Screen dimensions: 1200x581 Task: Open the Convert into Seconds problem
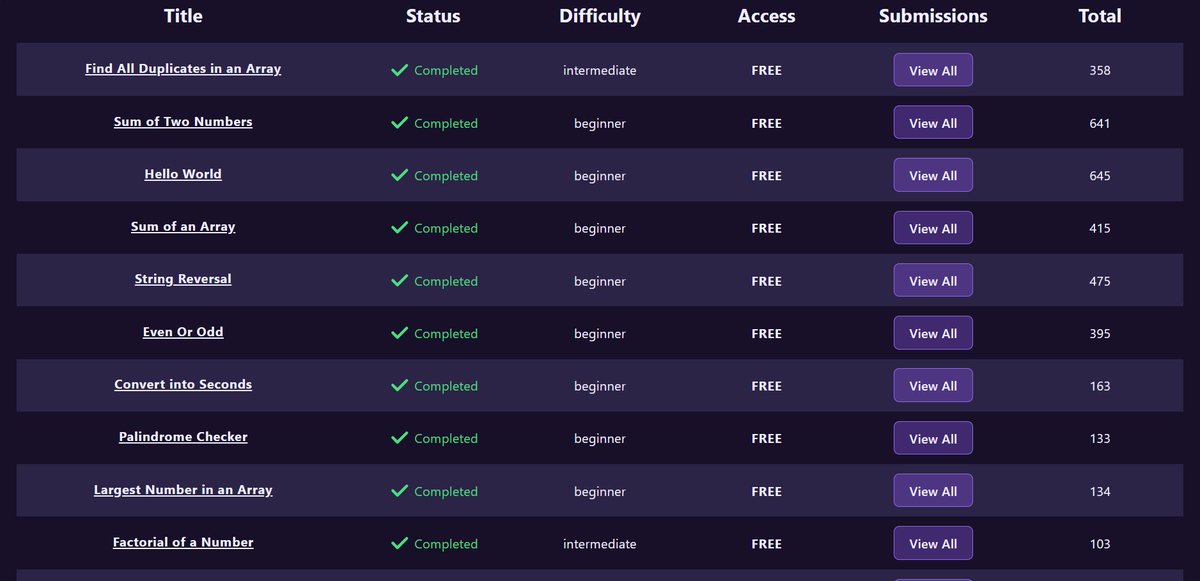click(x=183, y=385)
